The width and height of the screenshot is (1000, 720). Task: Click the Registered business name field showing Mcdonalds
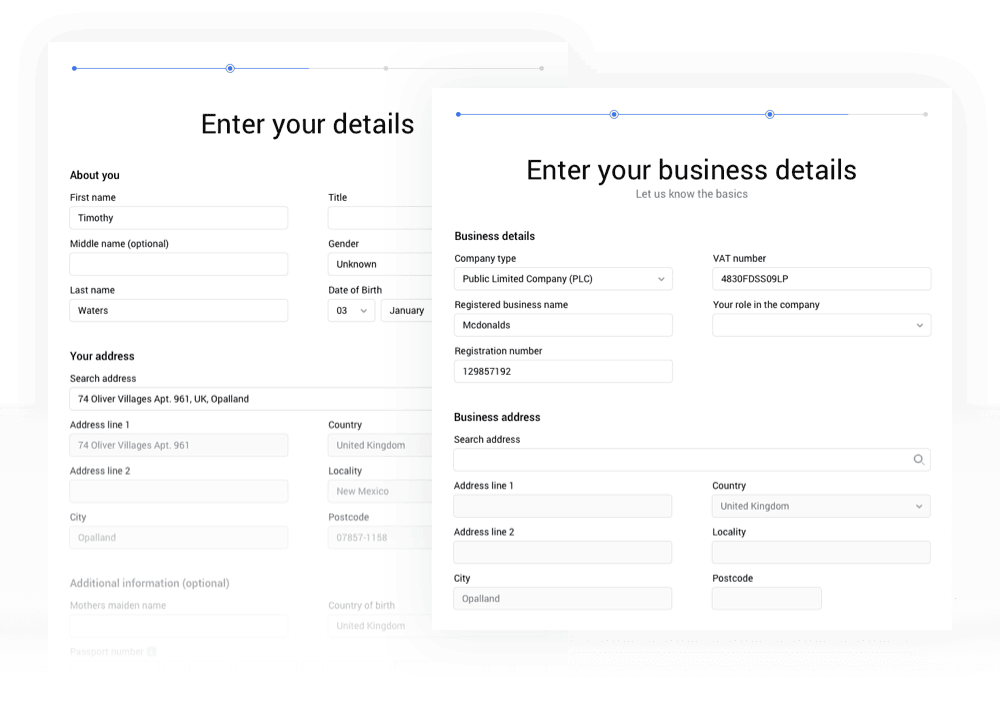pyautogui.click(x=563, y=325)
